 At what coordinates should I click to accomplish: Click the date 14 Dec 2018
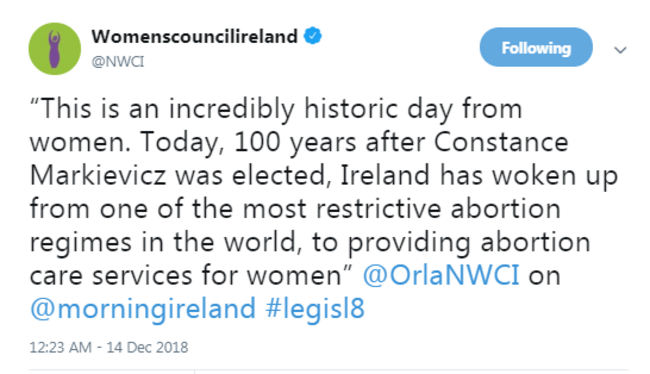[x=148, y=347]
